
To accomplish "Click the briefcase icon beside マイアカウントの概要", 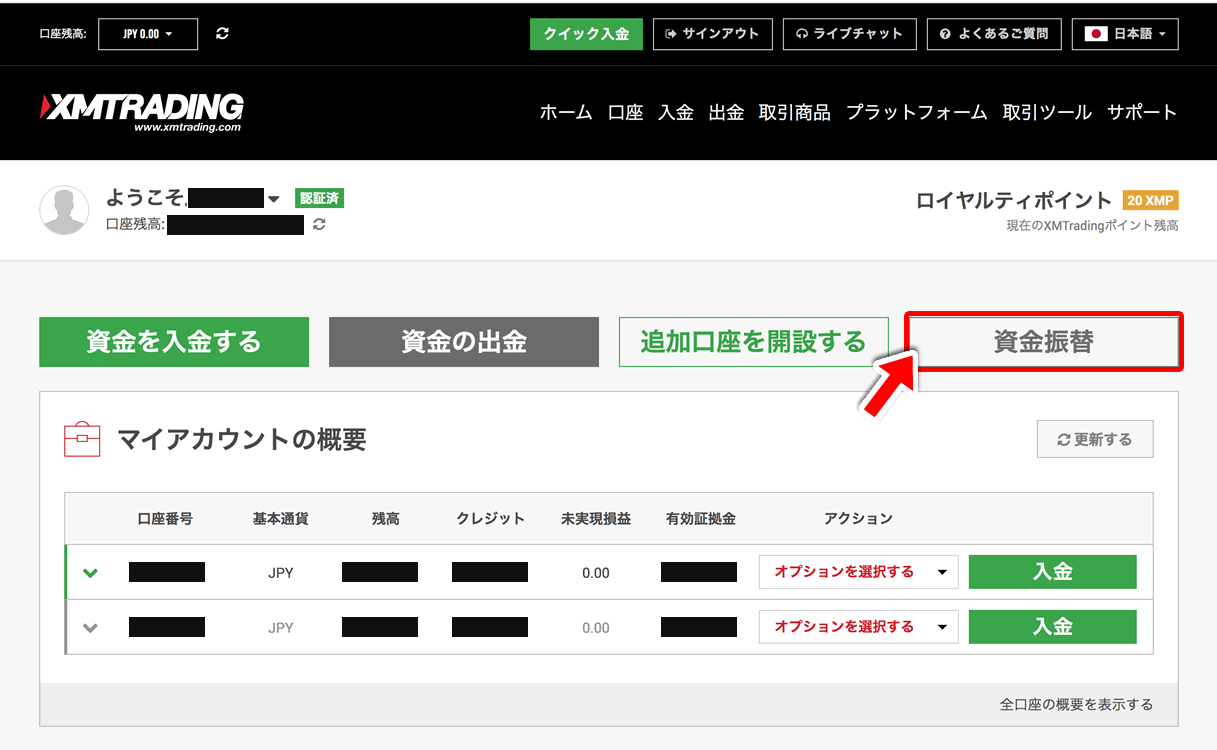I will 82,438.
